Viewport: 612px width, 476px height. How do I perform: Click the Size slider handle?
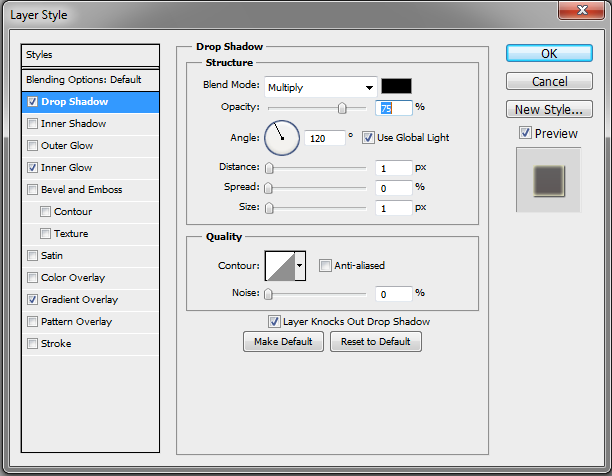pos(269,208)
